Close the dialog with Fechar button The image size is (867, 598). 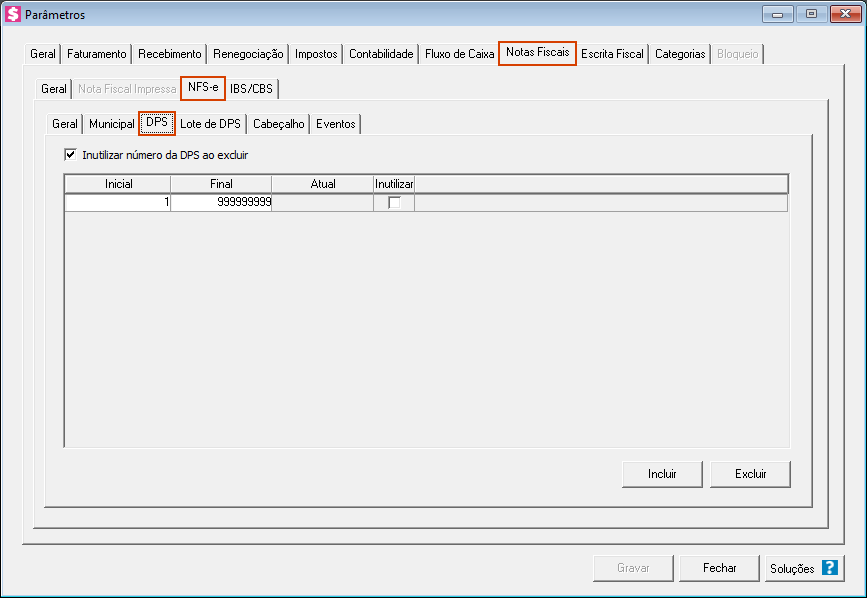click(x=719, y=568)
